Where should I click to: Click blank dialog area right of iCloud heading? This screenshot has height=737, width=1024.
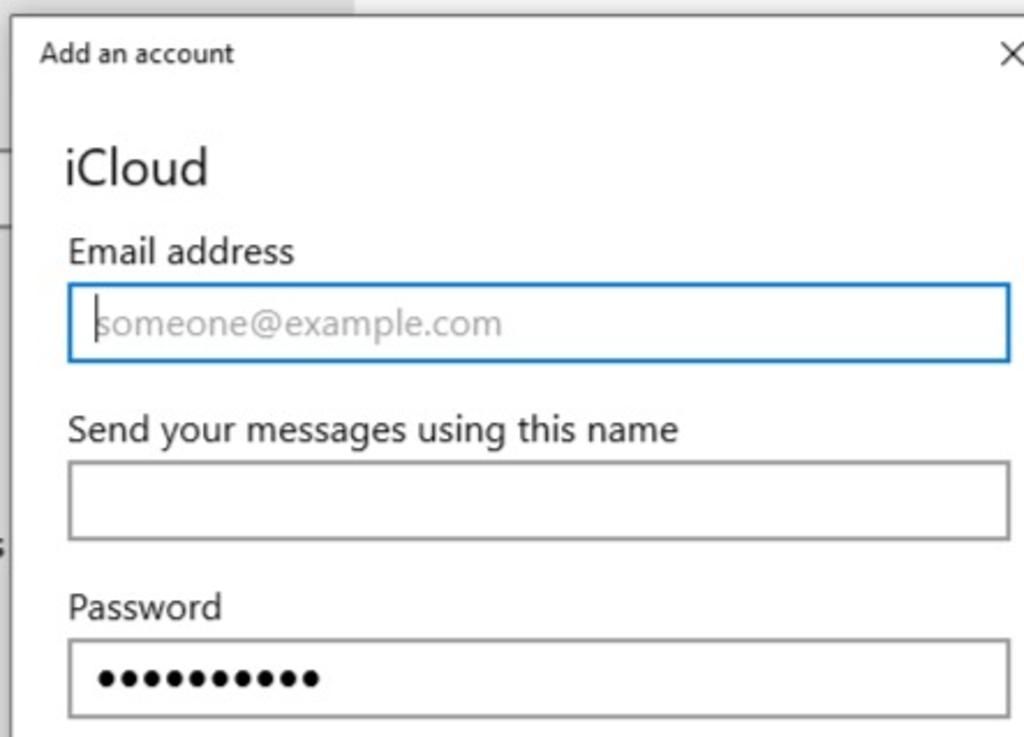[600, 168]
